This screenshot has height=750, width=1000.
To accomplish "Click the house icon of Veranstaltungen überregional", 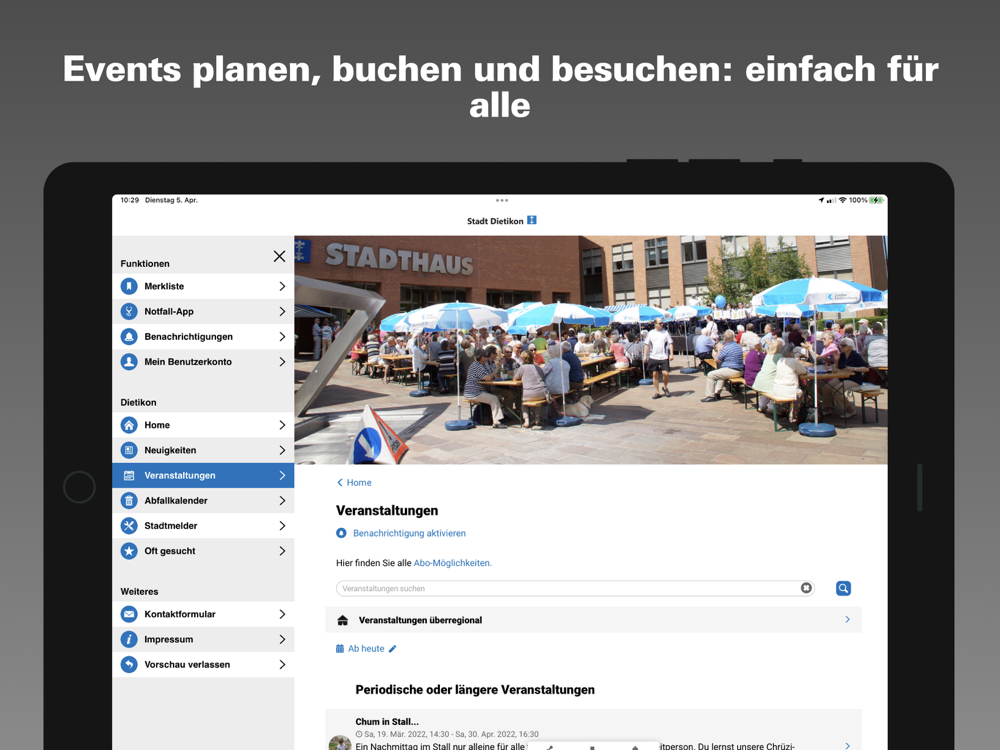I will (x=342, y=620).
